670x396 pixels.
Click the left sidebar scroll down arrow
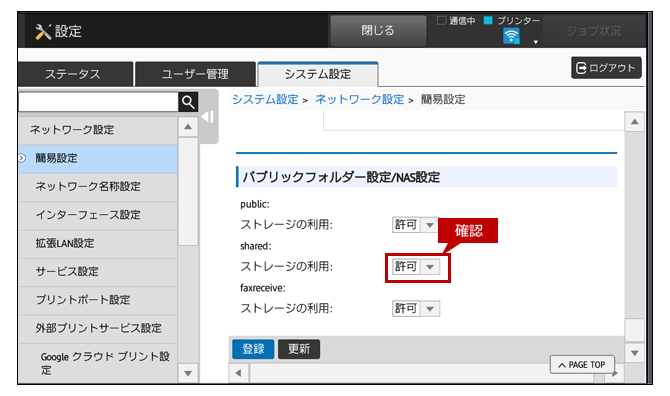(x=188, y=373)
